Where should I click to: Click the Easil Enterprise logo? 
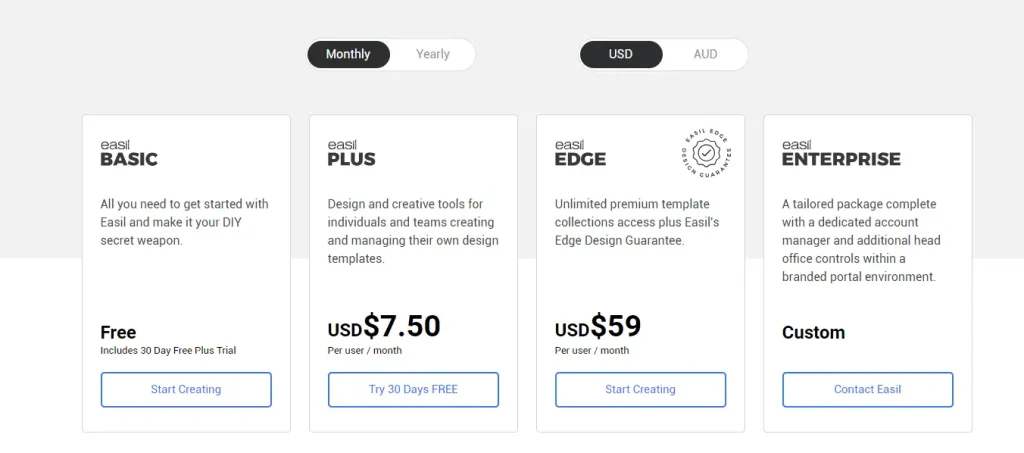[x=841, y=153]
